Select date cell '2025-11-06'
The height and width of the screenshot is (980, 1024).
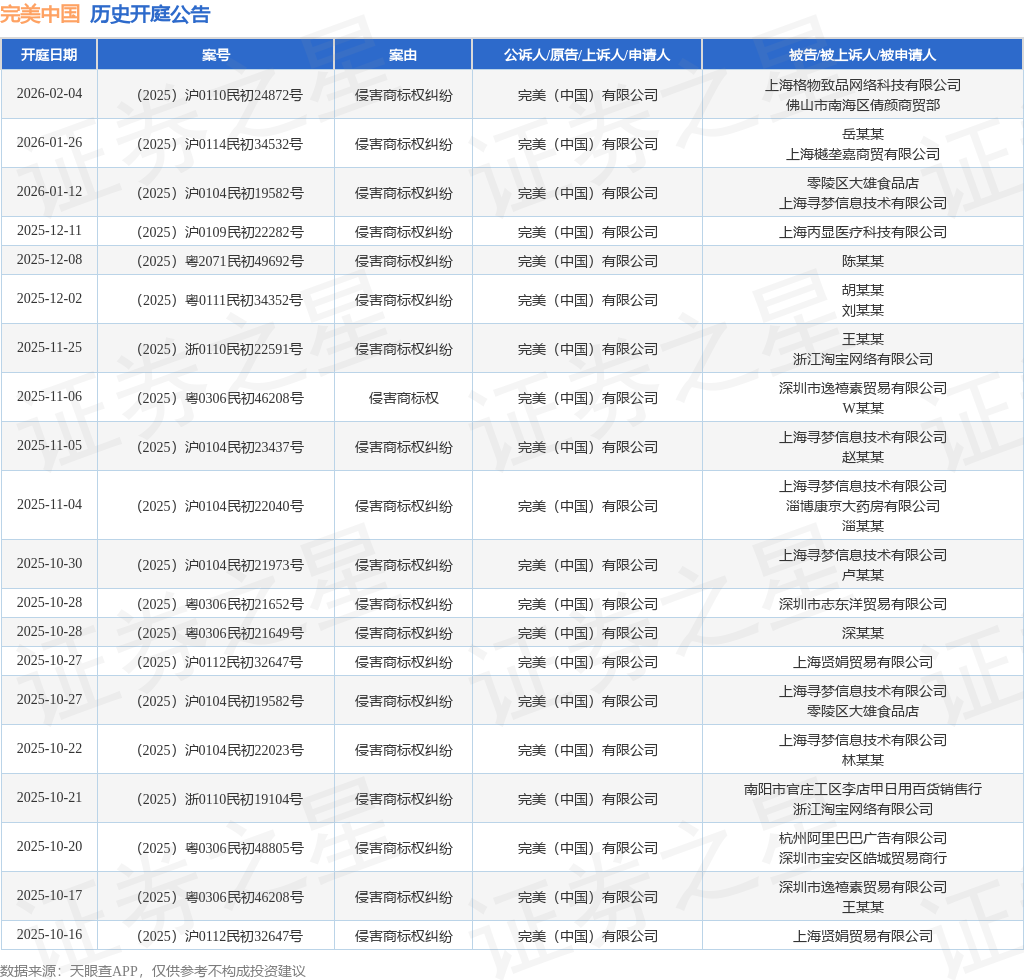pyautogui.click(x=49, y=396)
